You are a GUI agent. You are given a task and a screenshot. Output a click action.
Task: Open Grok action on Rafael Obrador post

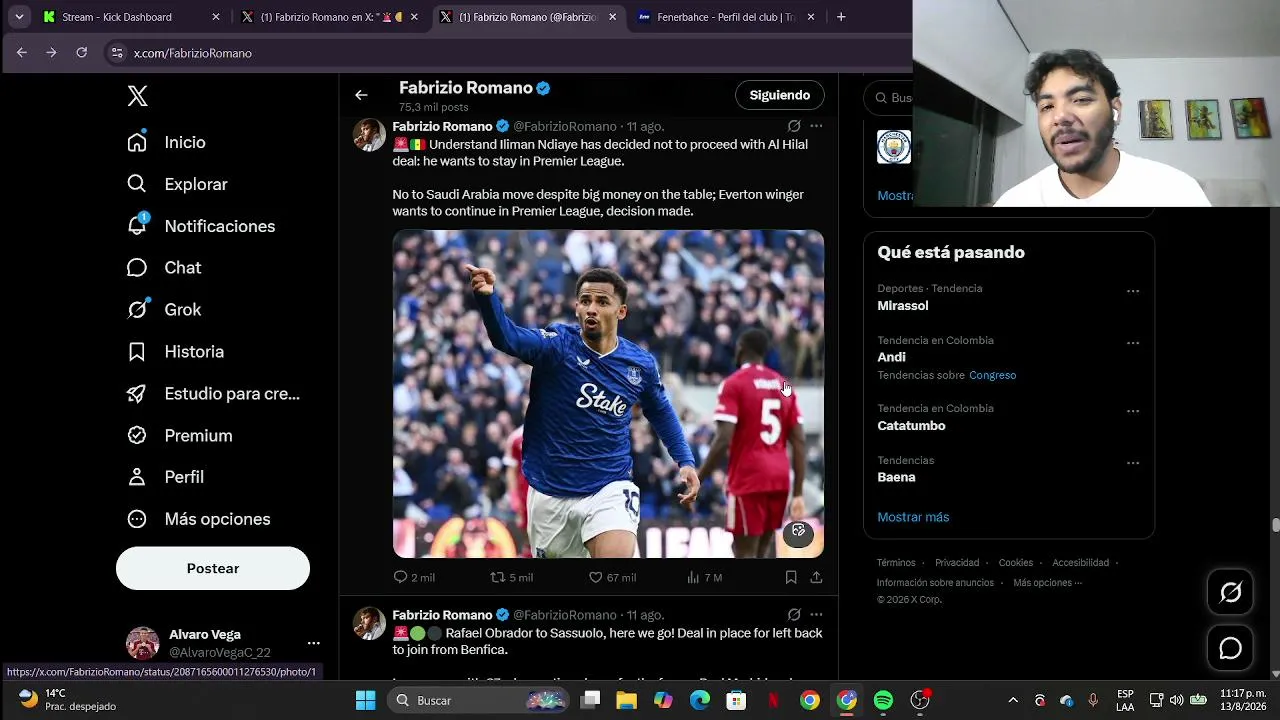(x=794, y=614)
